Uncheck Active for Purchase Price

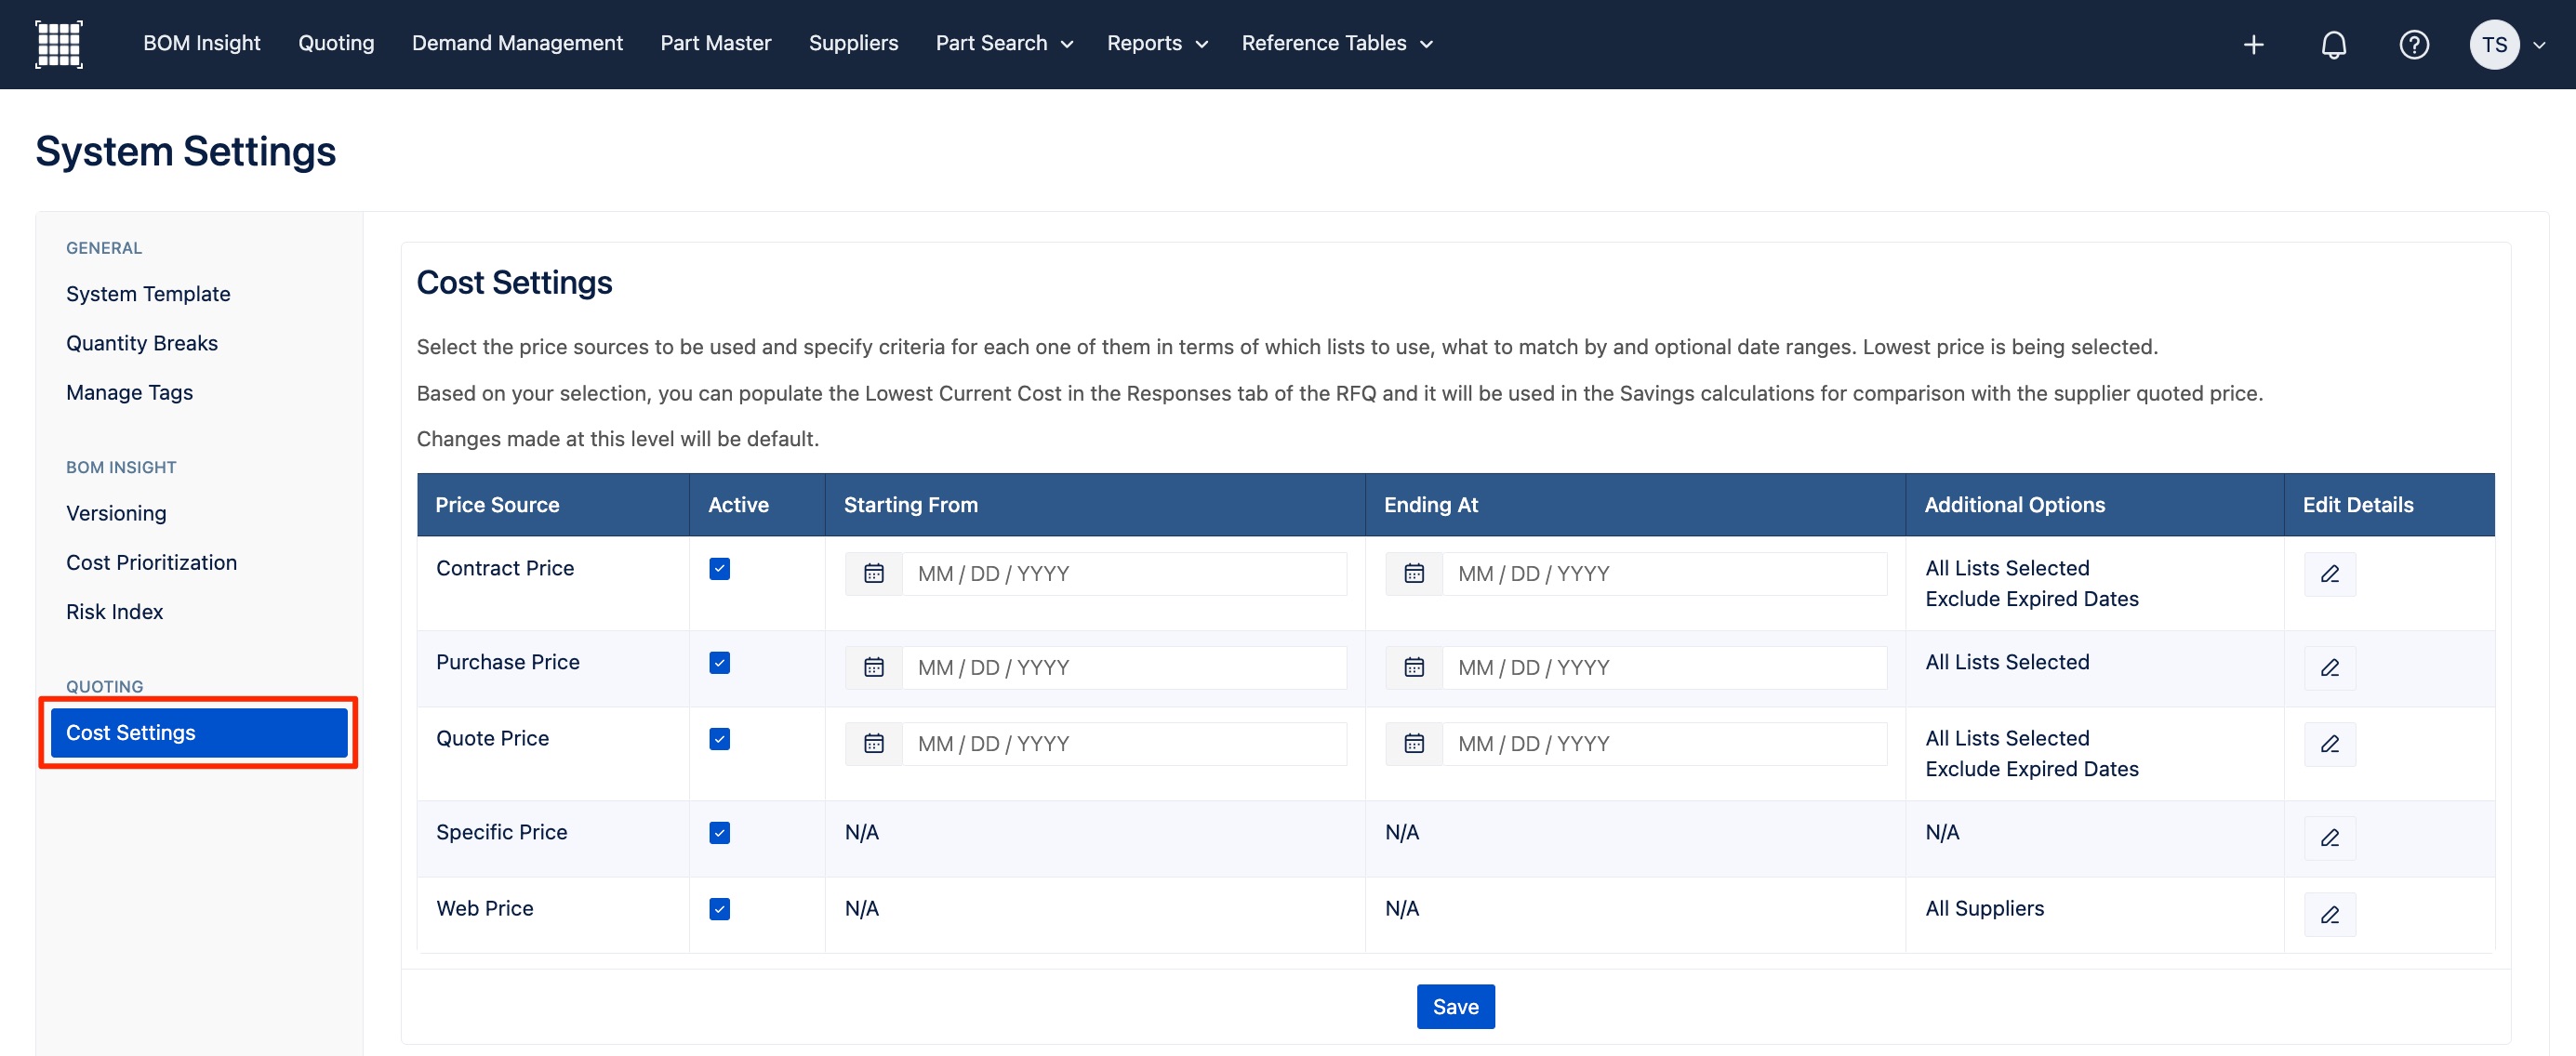click(719, 663)
